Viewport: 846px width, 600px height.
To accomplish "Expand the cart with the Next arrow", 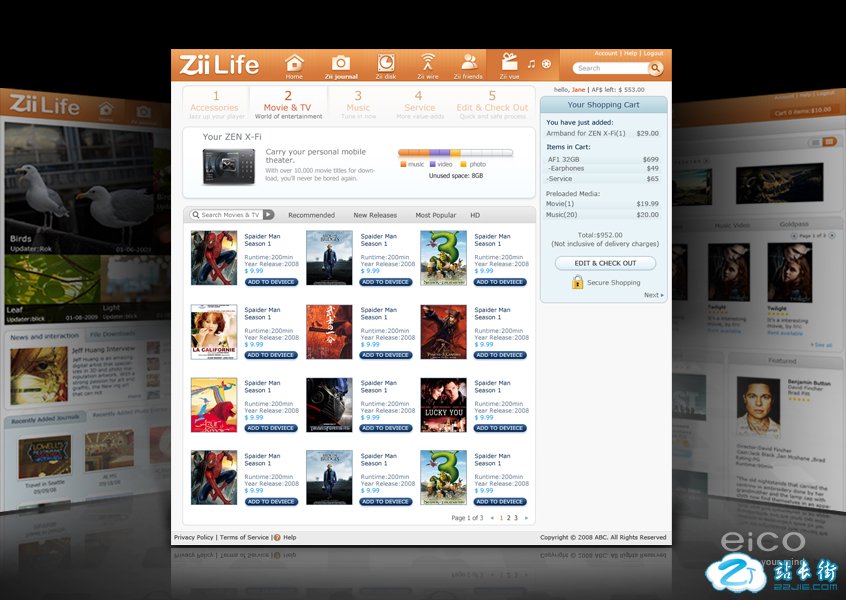I will coord(652,295).
